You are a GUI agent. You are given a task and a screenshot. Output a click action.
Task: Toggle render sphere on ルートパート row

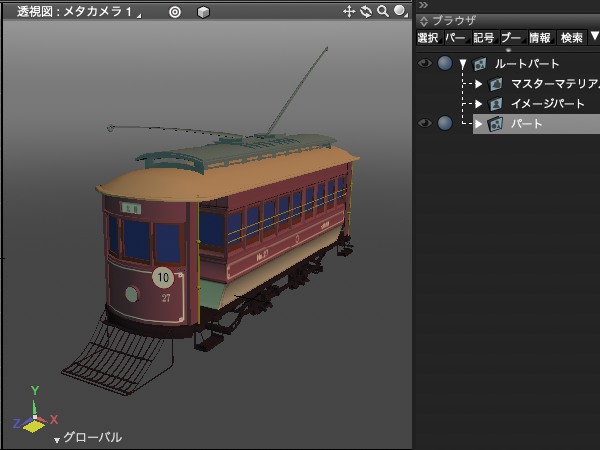[x=445, y=64]
